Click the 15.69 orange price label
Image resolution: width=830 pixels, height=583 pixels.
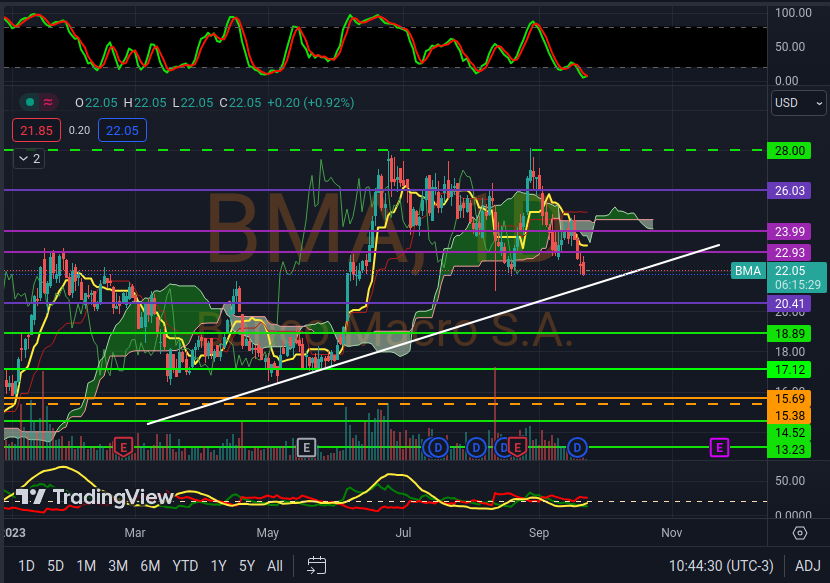point(789,398)
